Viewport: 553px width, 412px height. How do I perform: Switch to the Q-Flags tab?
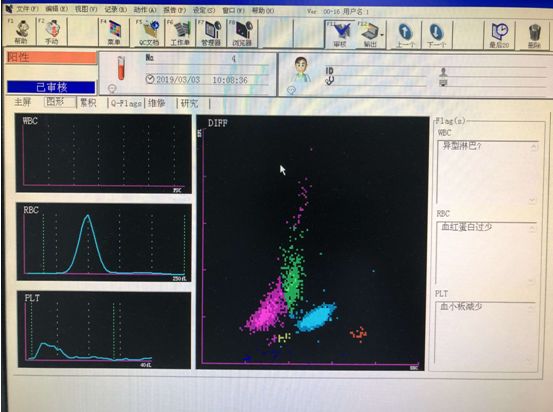126,103
